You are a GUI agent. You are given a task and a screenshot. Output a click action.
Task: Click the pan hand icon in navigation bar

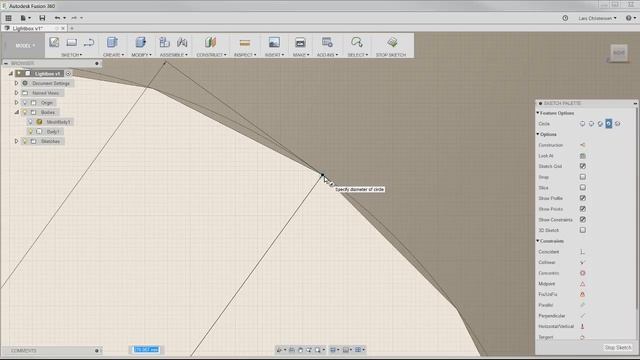click(x=300, y=350)
